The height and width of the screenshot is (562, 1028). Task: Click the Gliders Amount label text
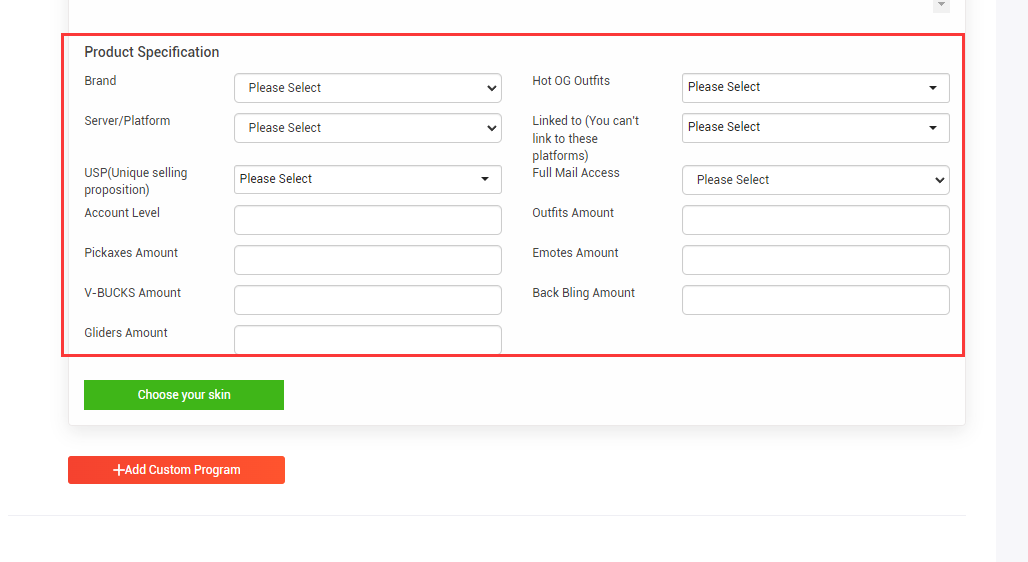[x=126, y=333]
